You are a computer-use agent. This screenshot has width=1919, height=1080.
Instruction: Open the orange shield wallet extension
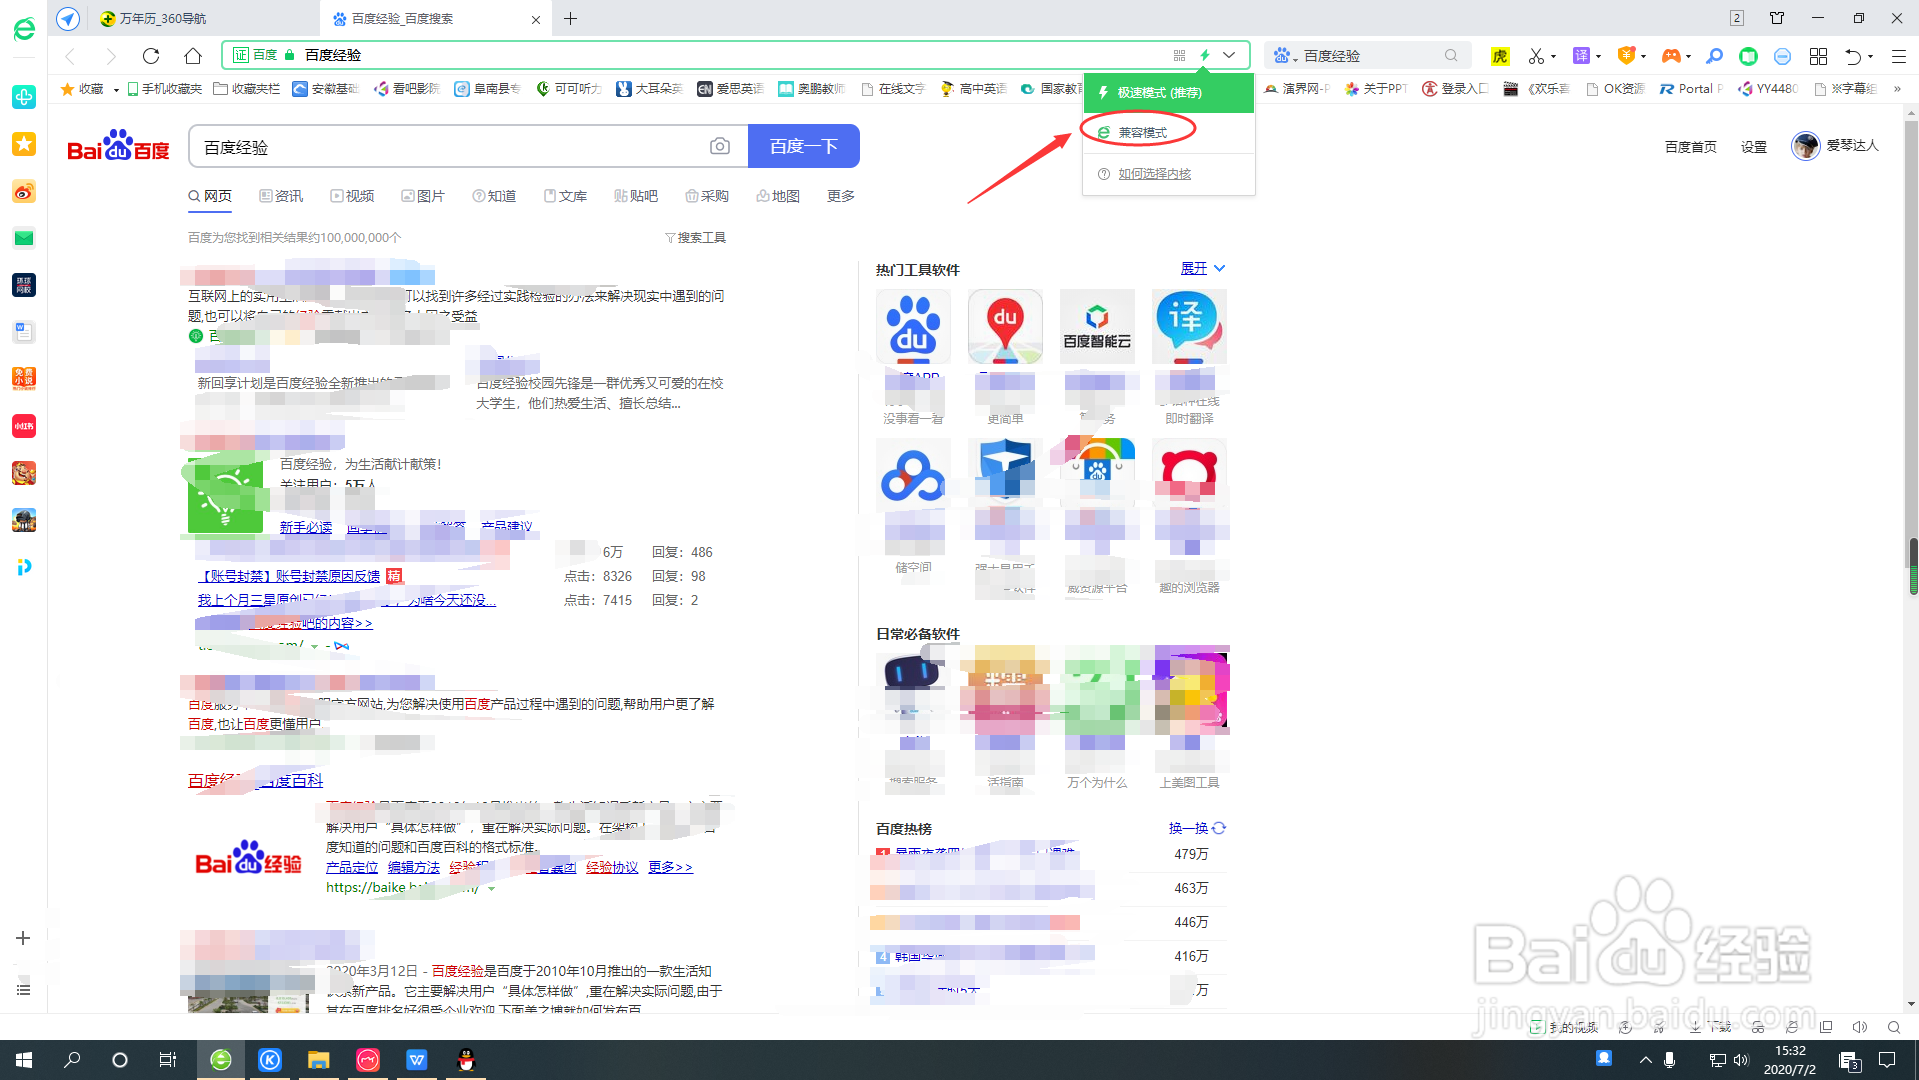point(1626,56)
